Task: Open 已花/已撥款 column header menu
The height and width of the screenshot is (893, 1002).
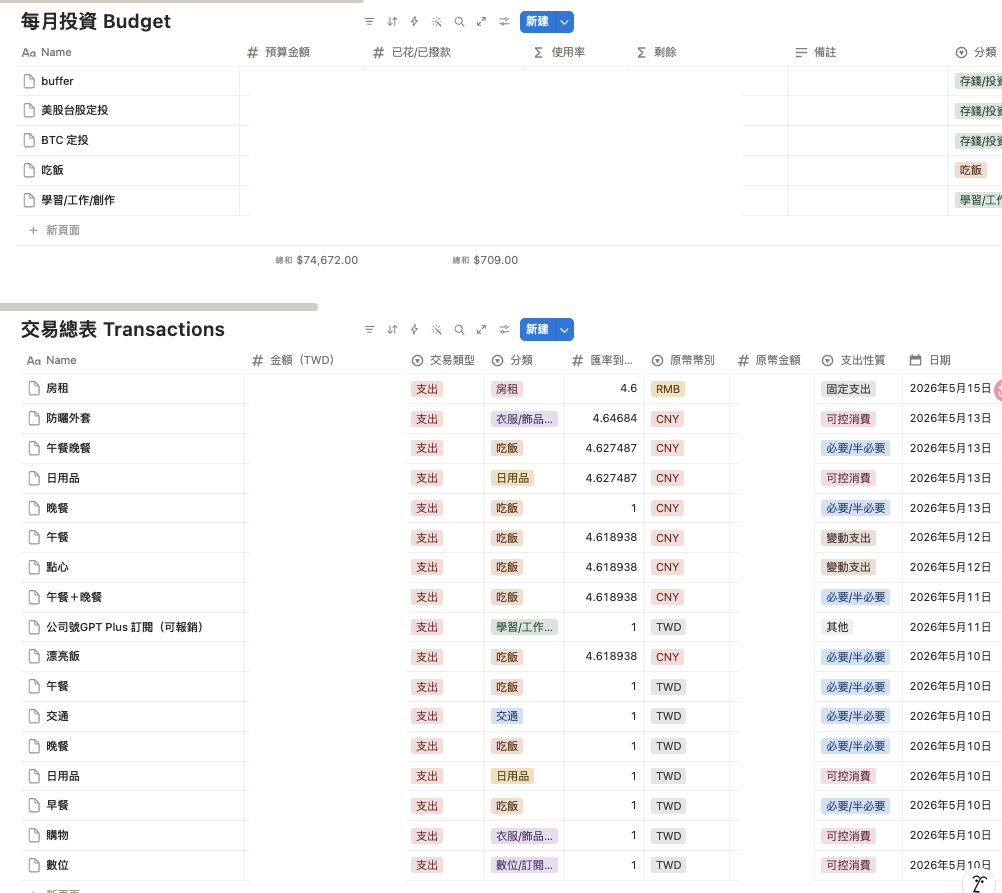Action: [412, 52]
